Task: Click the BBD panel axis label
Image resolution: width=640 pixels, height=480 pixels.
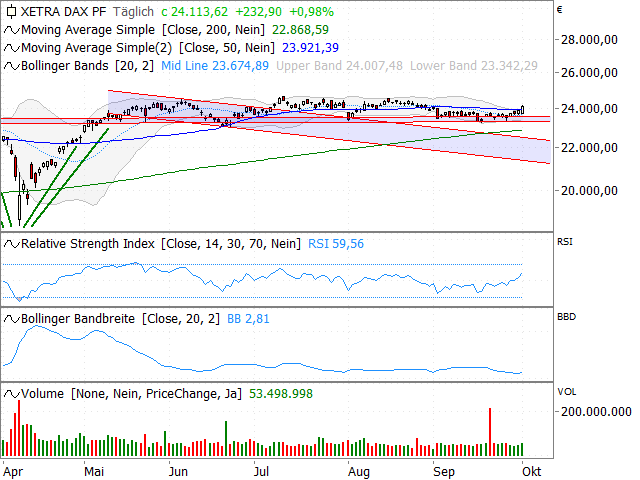Action: click(x=567, y=316)
